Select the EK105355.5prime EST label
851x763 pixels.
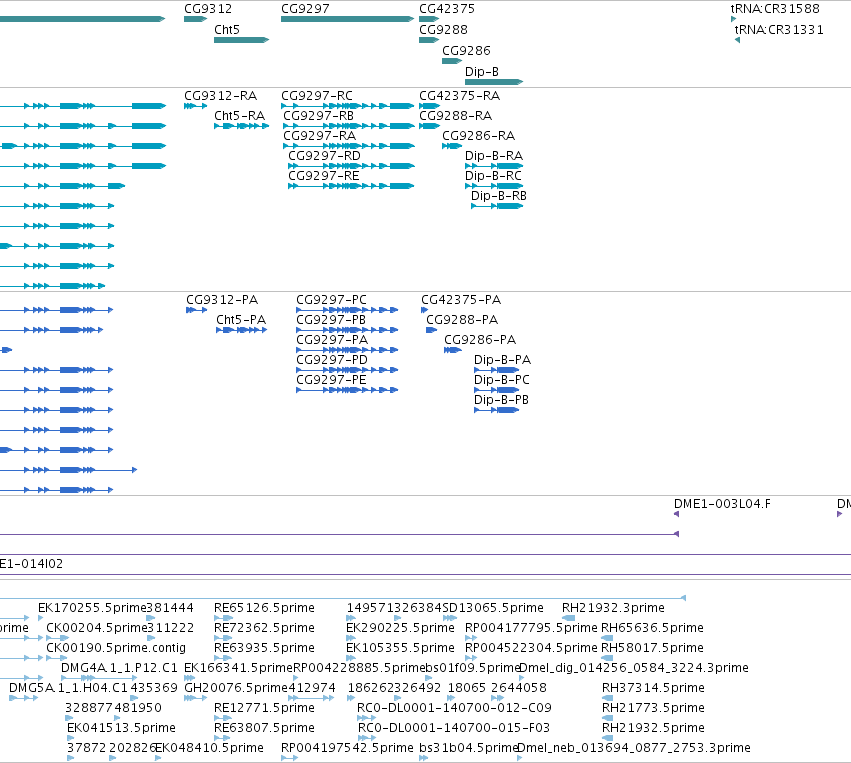(401, 648)
